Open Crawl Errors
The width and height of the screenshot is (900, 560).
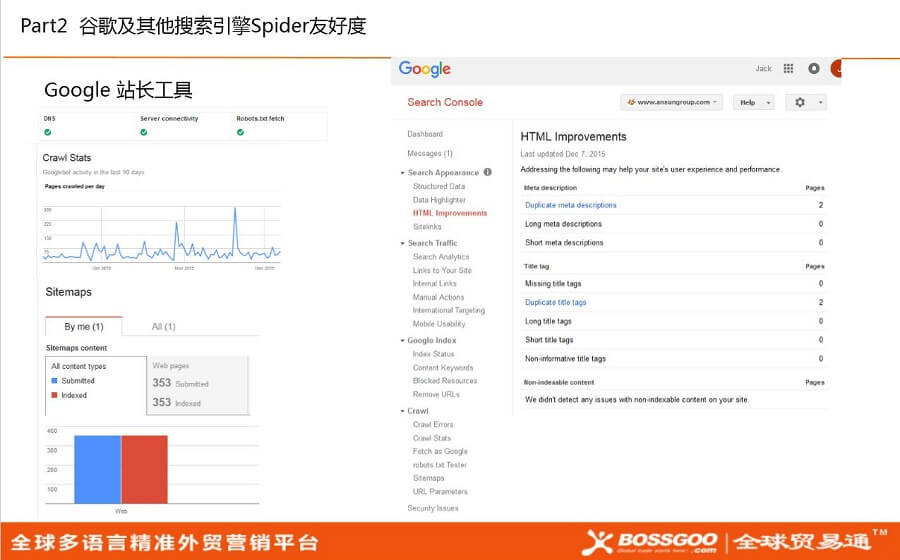[x=433, y=425]
